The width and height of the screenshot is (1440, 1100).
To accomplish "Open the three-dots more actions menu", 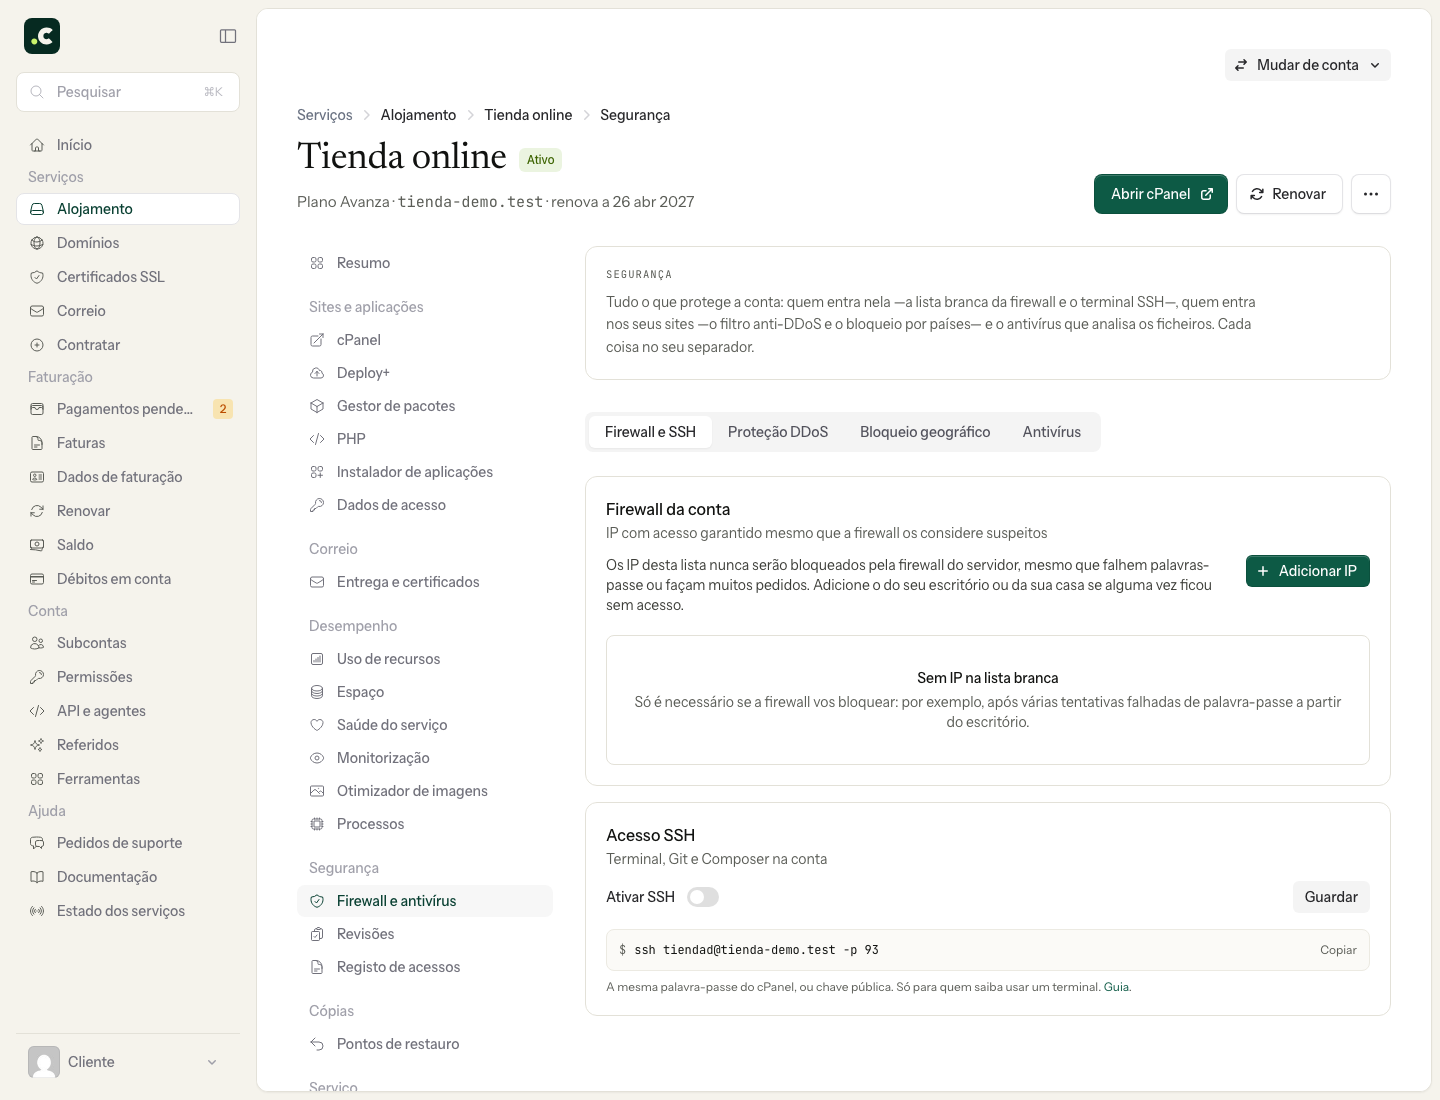I will click(x=1371, y=194).
